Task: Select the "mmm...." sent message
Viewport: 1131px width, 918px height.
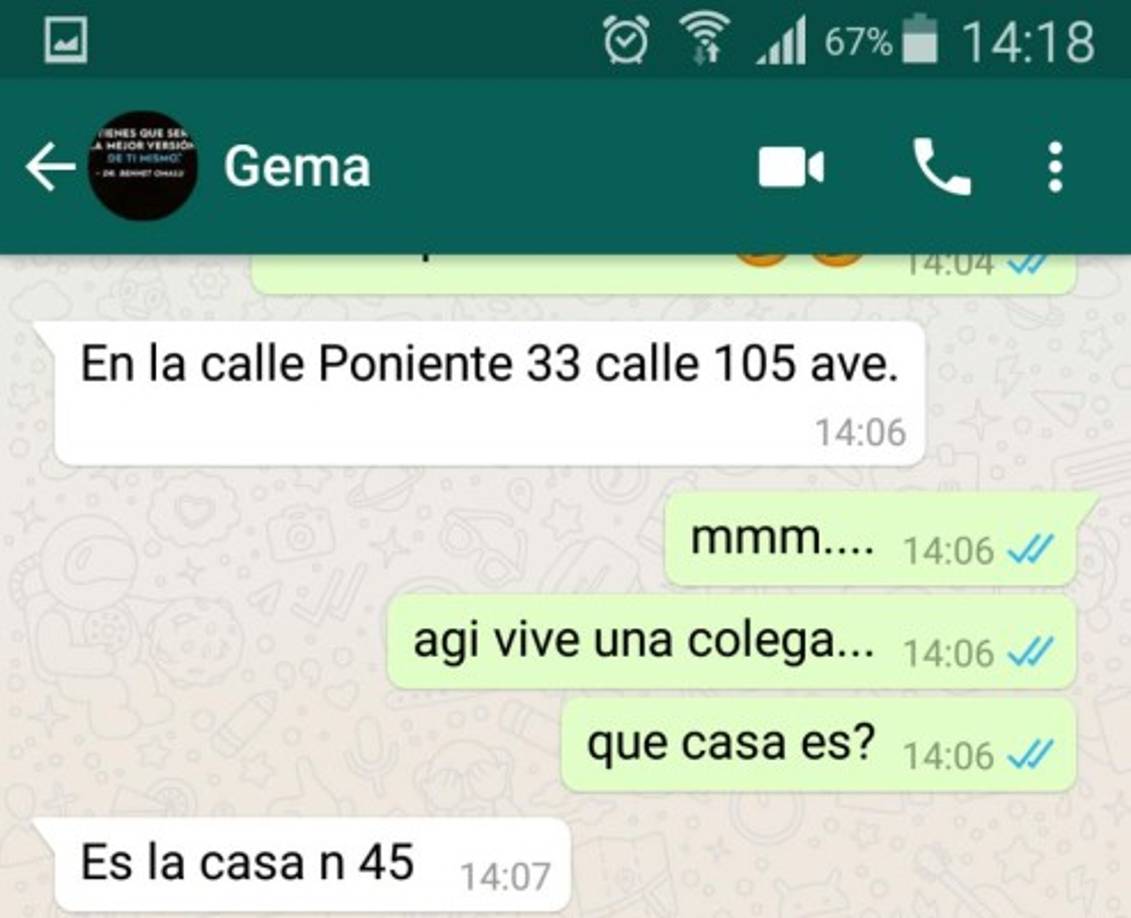Action: [x=870, y=539]
